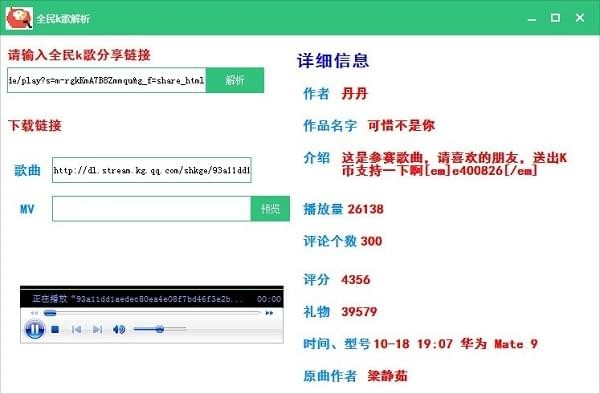Click the 下载链接 label
Viewport: 600px width, 394px height.
pos(35,125)
